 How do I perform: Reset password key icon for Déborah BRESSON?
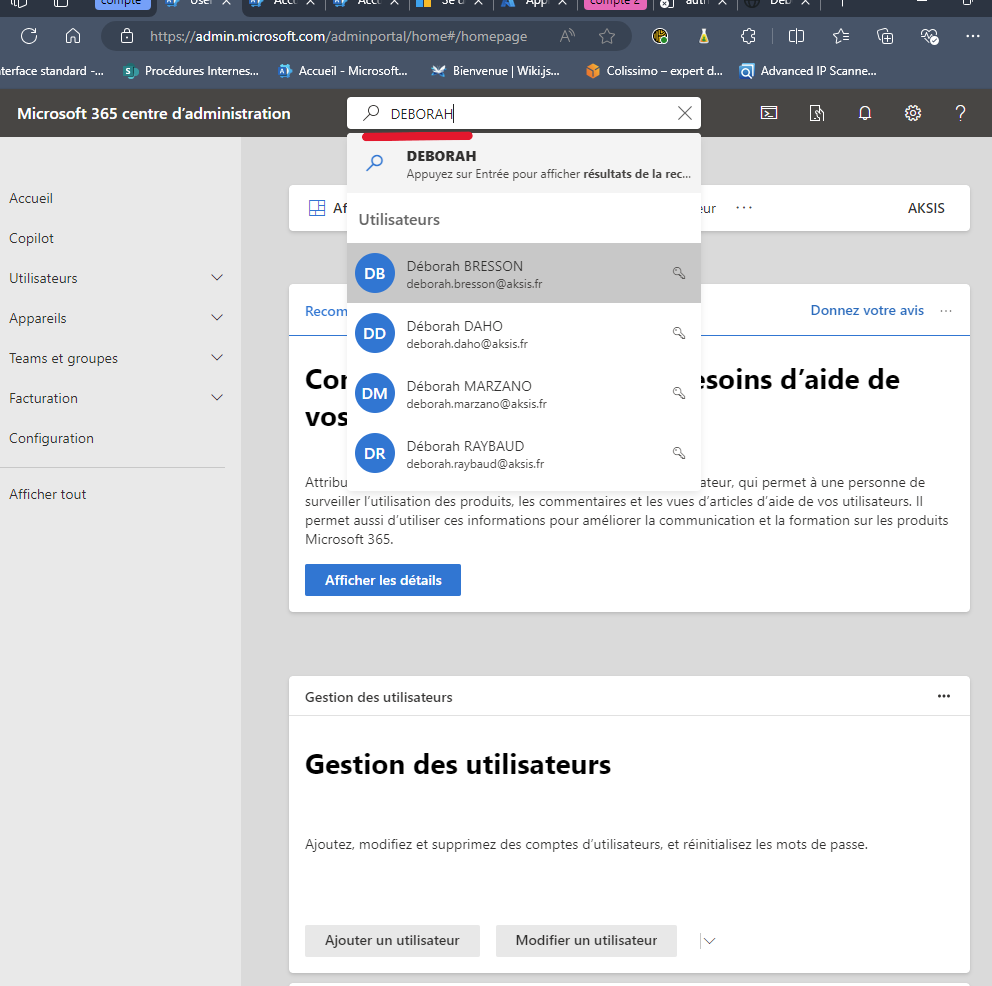pyautogui.click(x=679, y=273)
